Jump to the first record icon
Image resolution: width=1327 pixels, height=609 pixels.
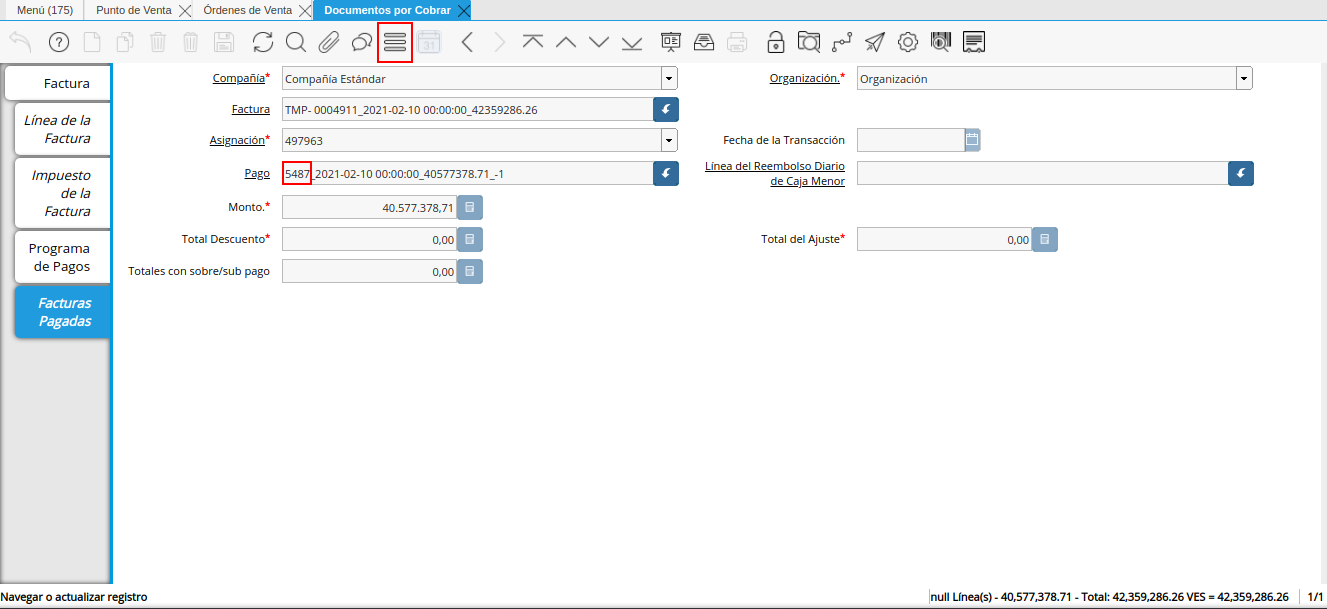click(x=533, y=42)
